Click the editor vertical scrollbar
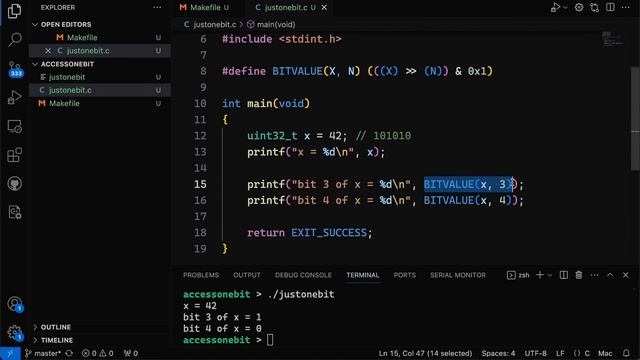The height and width of the screenshot is (360, 640). click(x=635, y=118)
